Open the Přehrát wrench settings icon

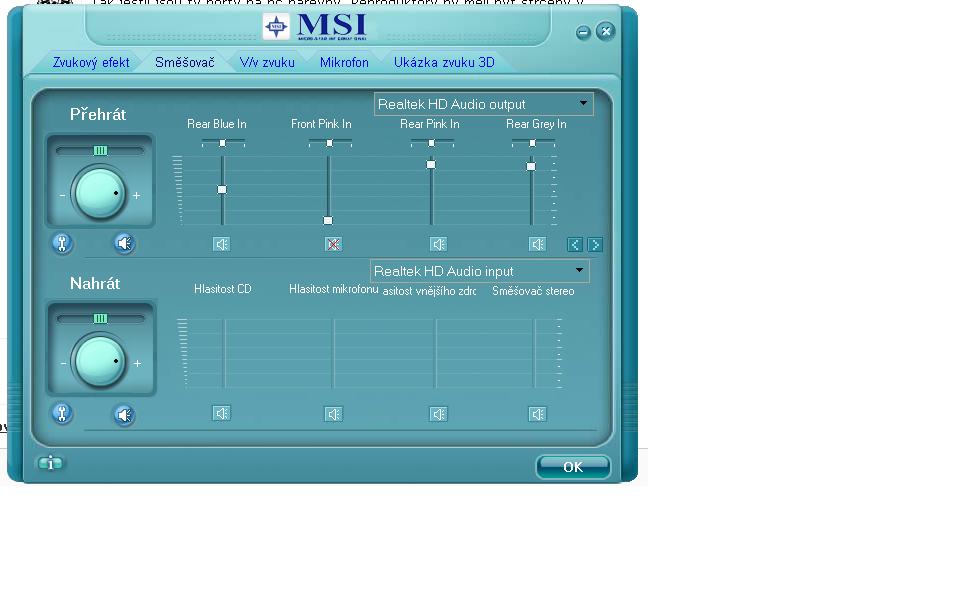point(62,244)
